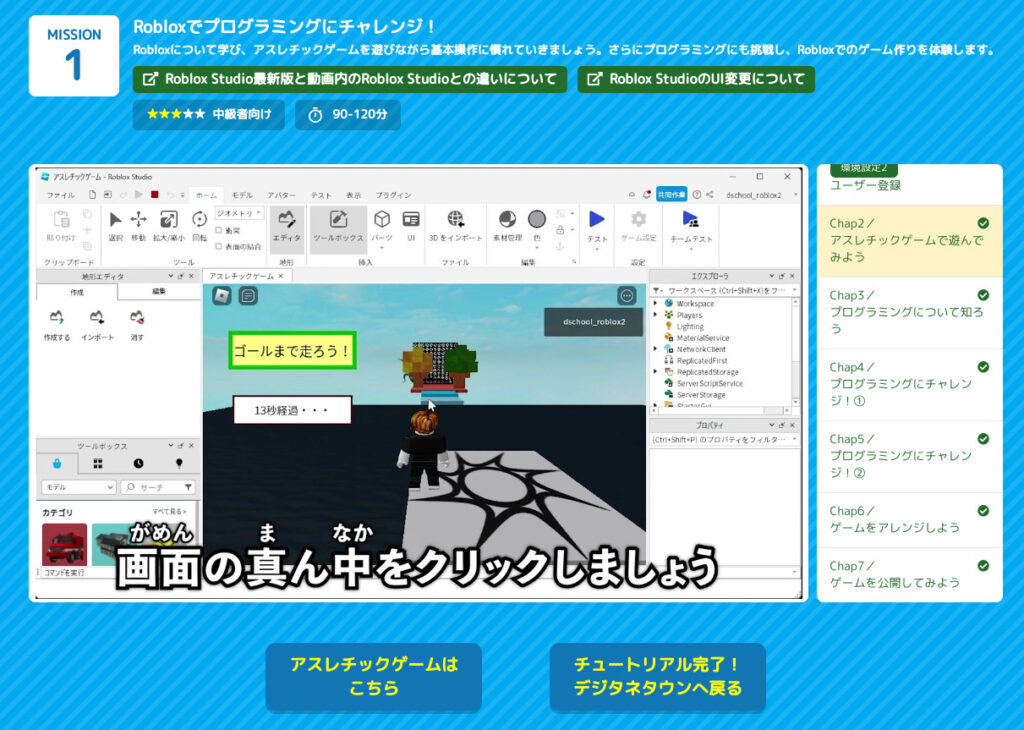The height and width of the screenshot is (730, 1024).
Task: Switch to the 表示 ribbon tab
Action: coord(353,195)
